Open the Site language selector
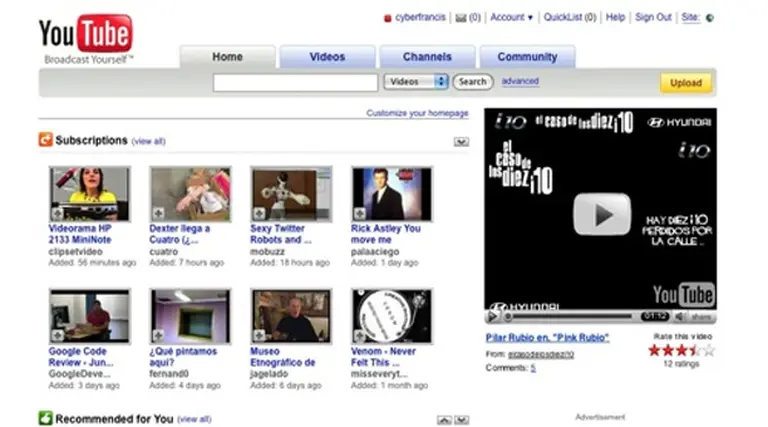The height and width of the screenshot is (427, 768). pos(690,18)
